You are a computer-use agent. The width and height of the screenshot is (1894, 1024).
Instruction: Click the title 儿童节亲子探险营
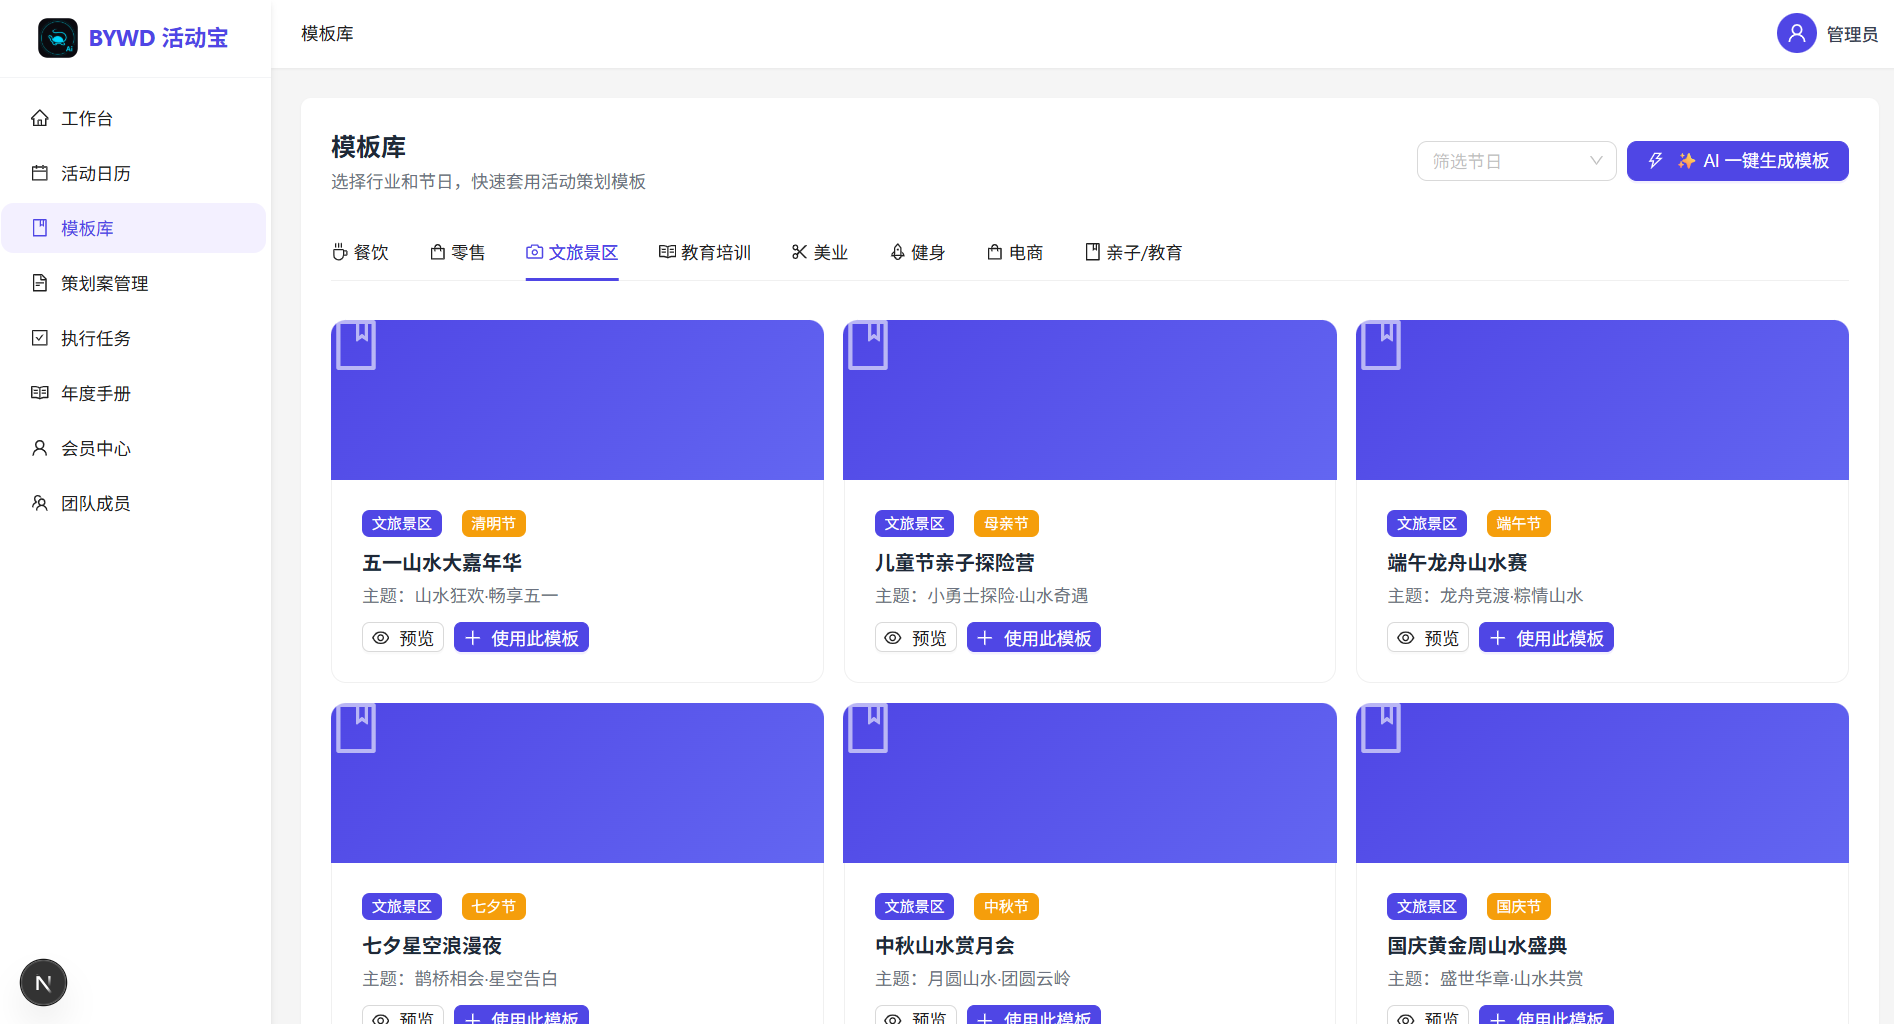click(955, 563)
